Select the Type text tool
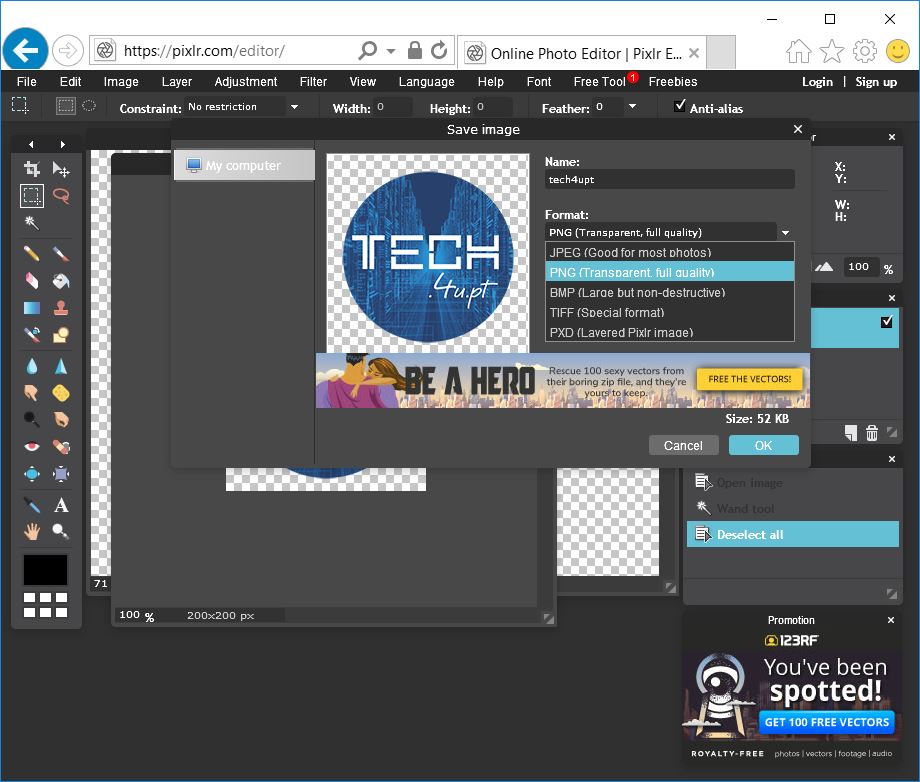 coord(61,505)
